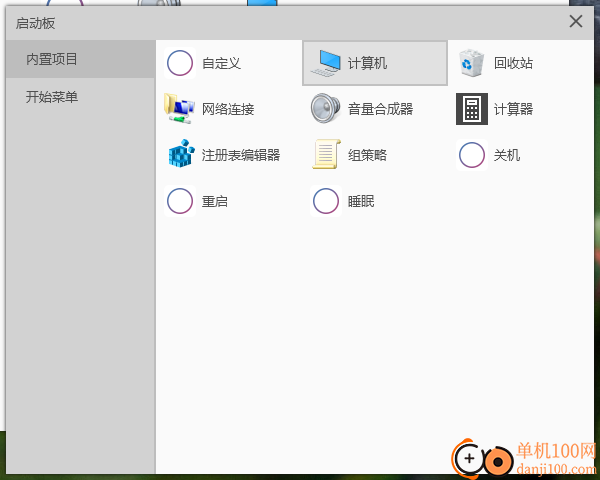Click the 回收站 label text
This screenshot has height=480, width=600.
pyautogui.click(x=513, y=63)
